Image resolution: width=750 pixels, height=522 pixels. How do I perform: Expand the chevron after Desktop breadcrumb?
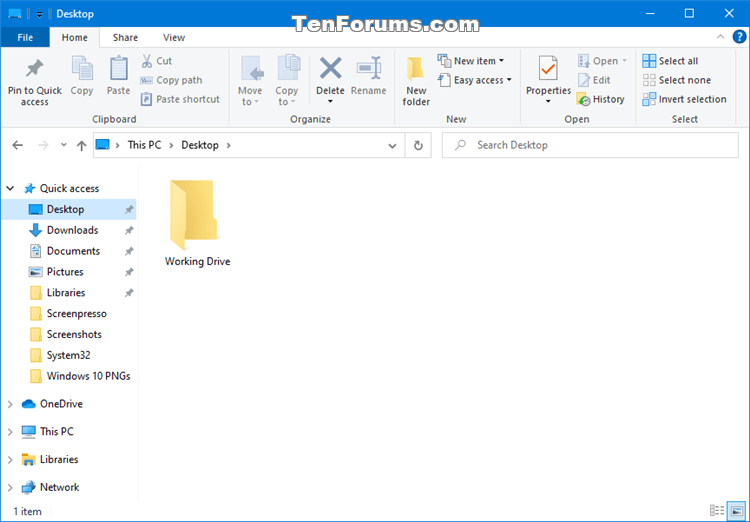pyautogui.click(x=229, y=145)
